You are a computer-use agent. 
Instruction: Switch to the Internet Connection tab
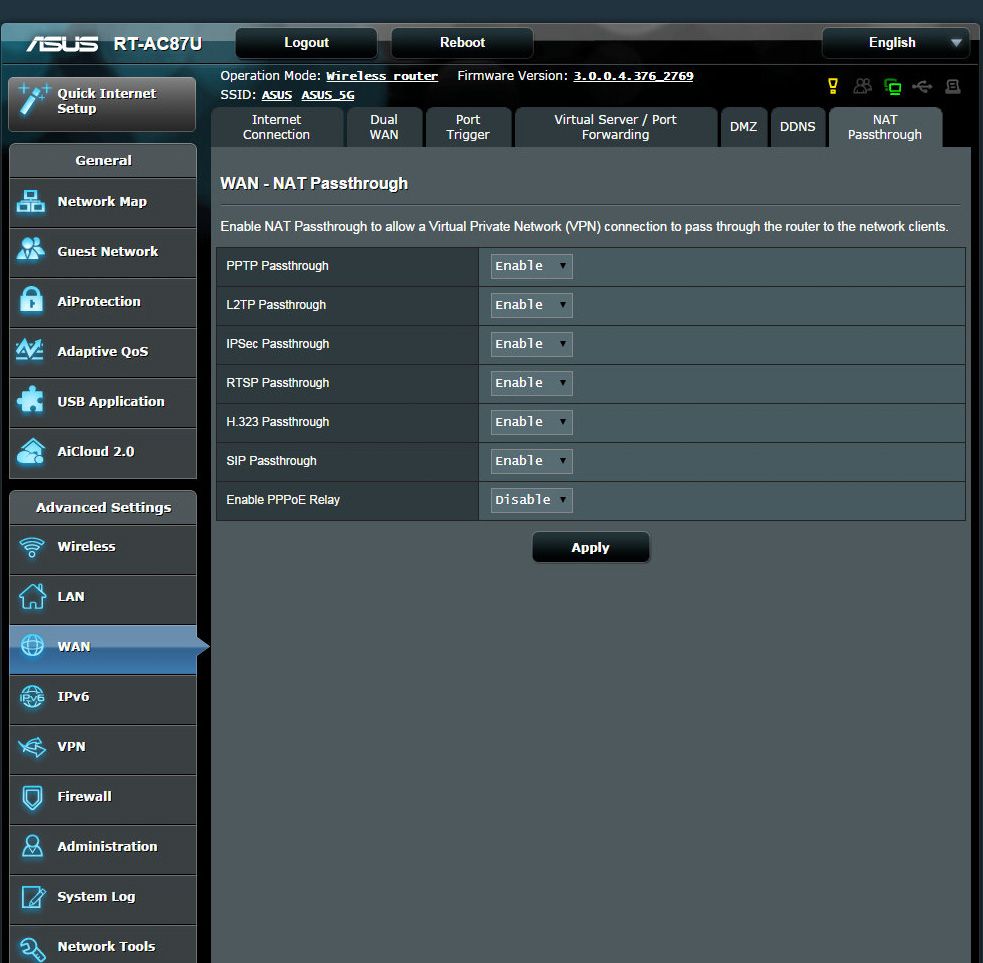276,127
